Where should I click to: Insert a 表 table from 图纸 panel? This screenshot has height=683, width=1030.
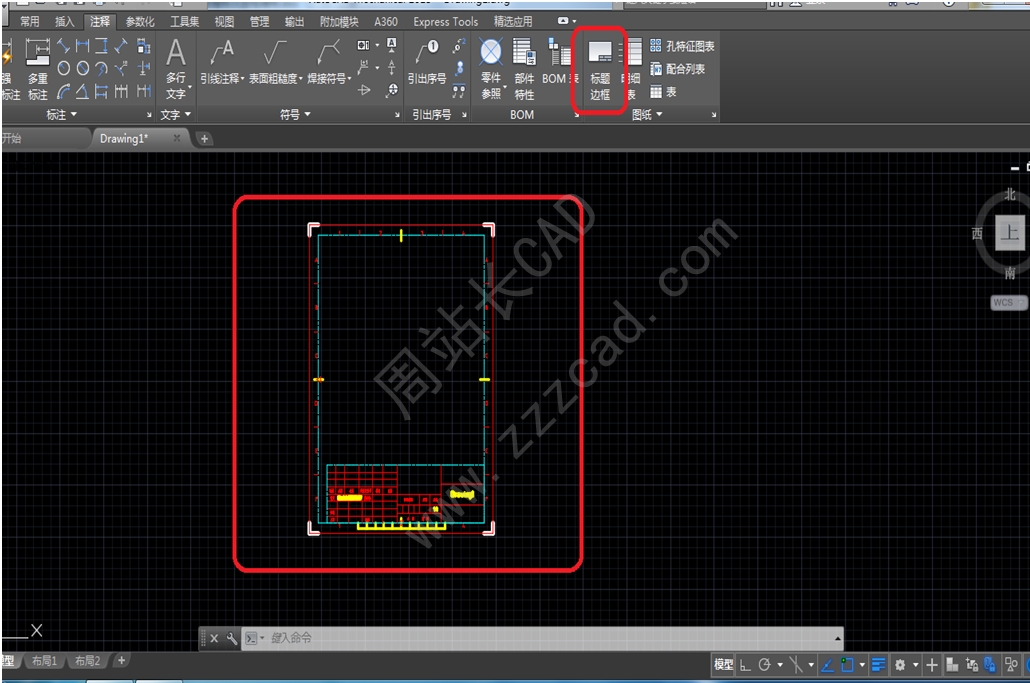[x=663, y=92]
